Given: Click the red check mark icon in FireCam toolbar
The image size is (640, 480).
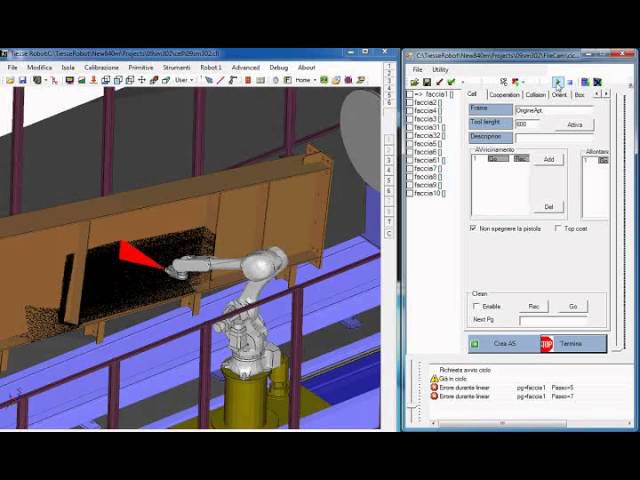Looking at the screenshot, I should pos(439,82).
